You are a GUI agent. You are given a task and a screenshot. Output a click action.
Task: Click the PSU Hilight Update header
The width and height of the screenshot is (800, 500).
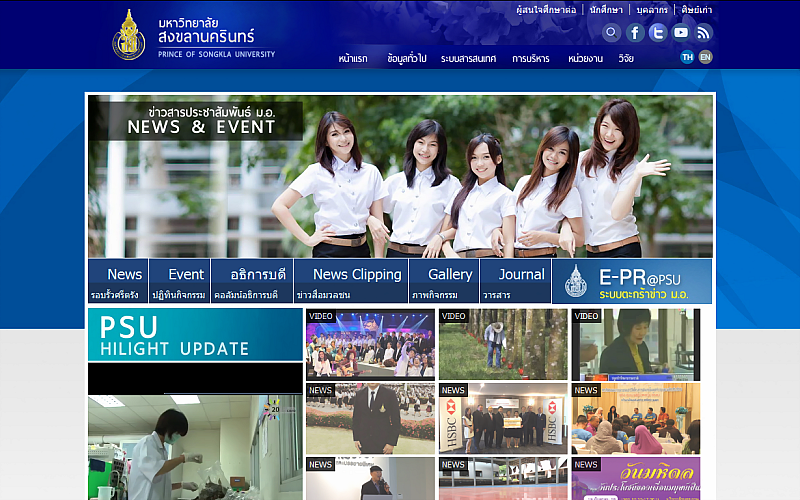[x=195, y=334]
